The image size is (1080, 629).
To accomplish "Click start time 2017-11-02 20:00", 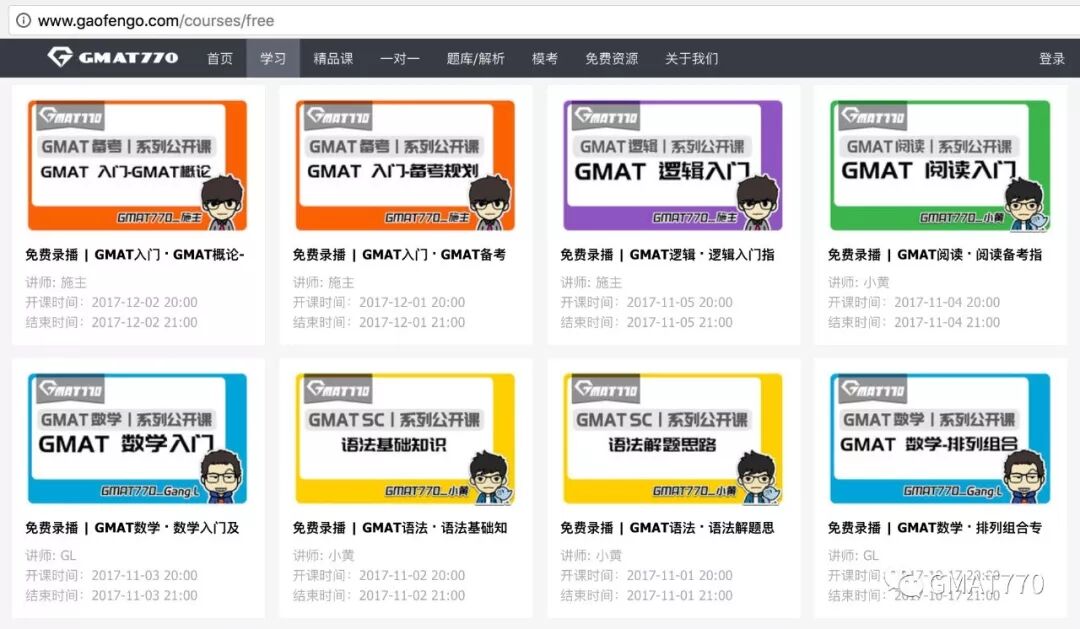I will 412,575.
